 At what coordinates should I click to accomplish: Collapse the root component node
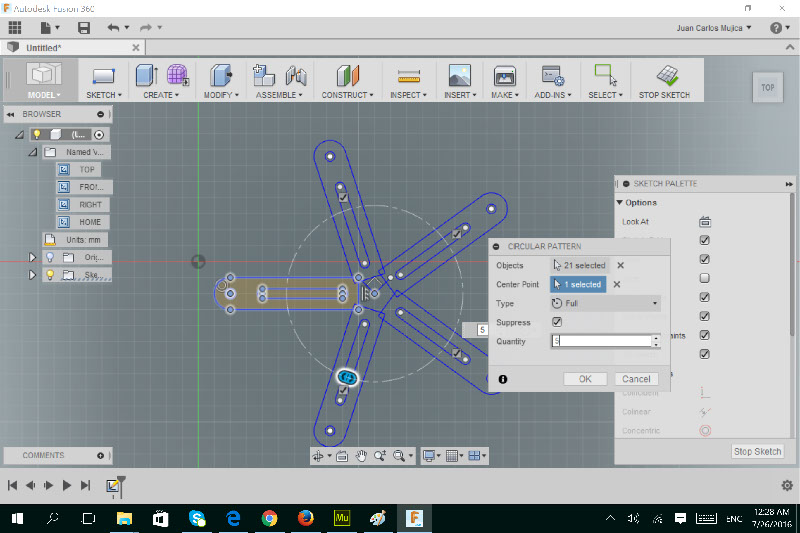click(19, 135)
